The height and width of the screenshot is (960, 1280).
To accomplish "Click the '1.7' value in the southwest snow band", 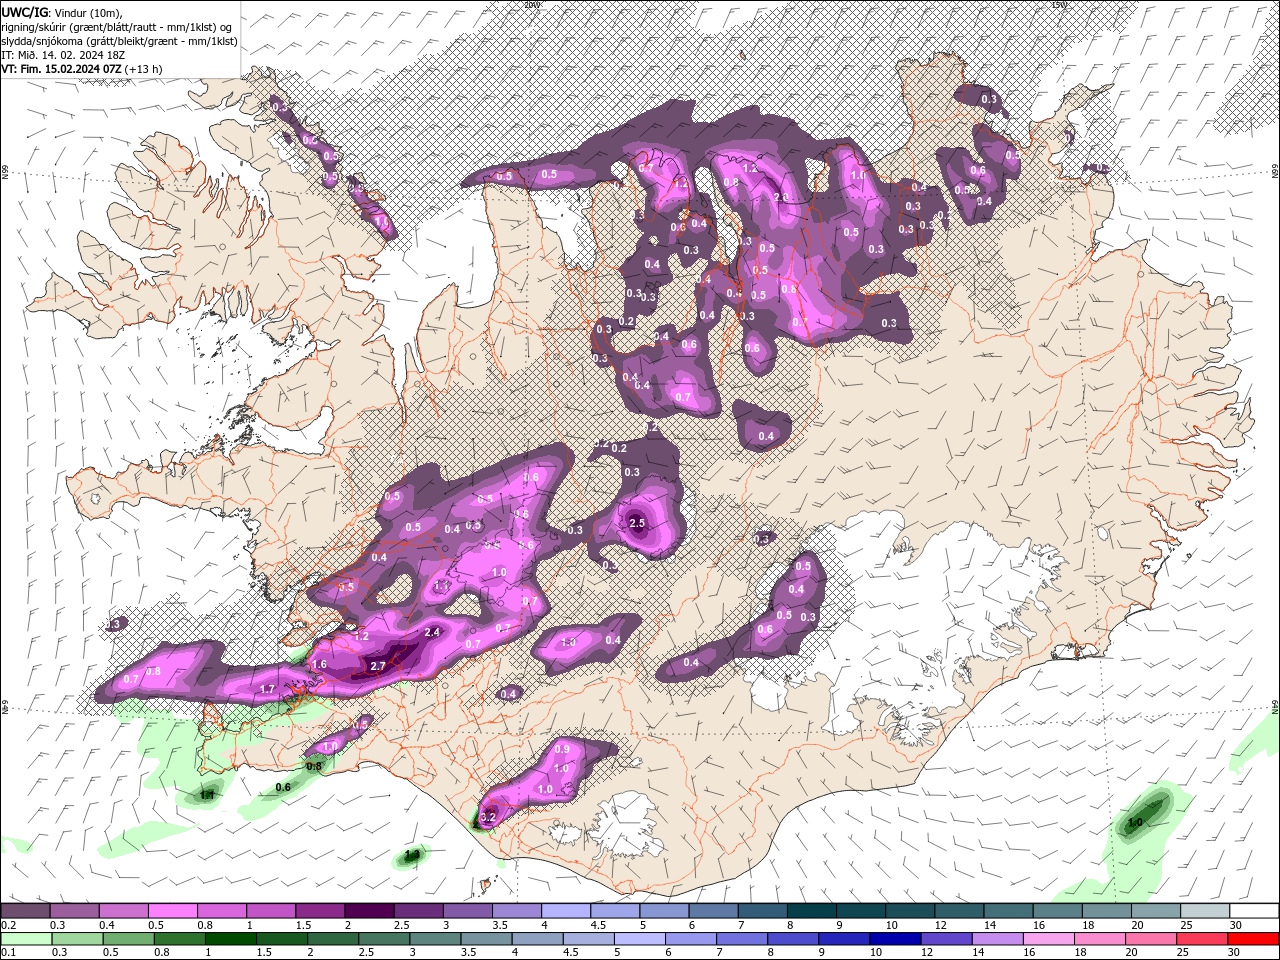I will coord(267,689).
